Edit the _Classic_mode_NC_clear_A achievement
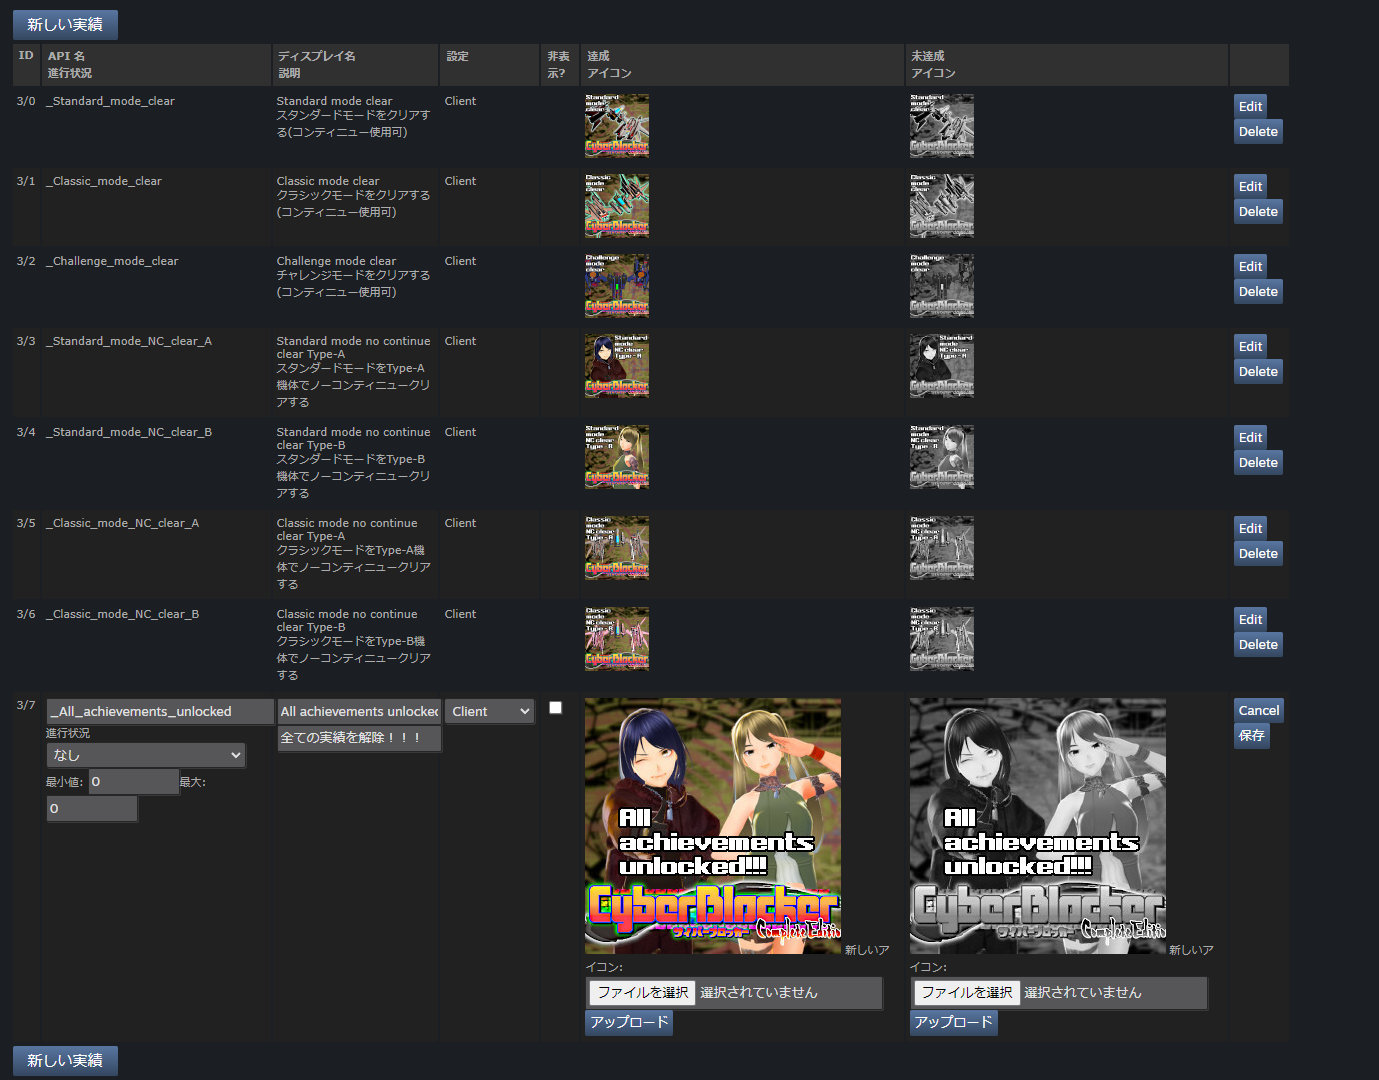The height and width of the screenshot is (1080, 1379). [1250, 528]
